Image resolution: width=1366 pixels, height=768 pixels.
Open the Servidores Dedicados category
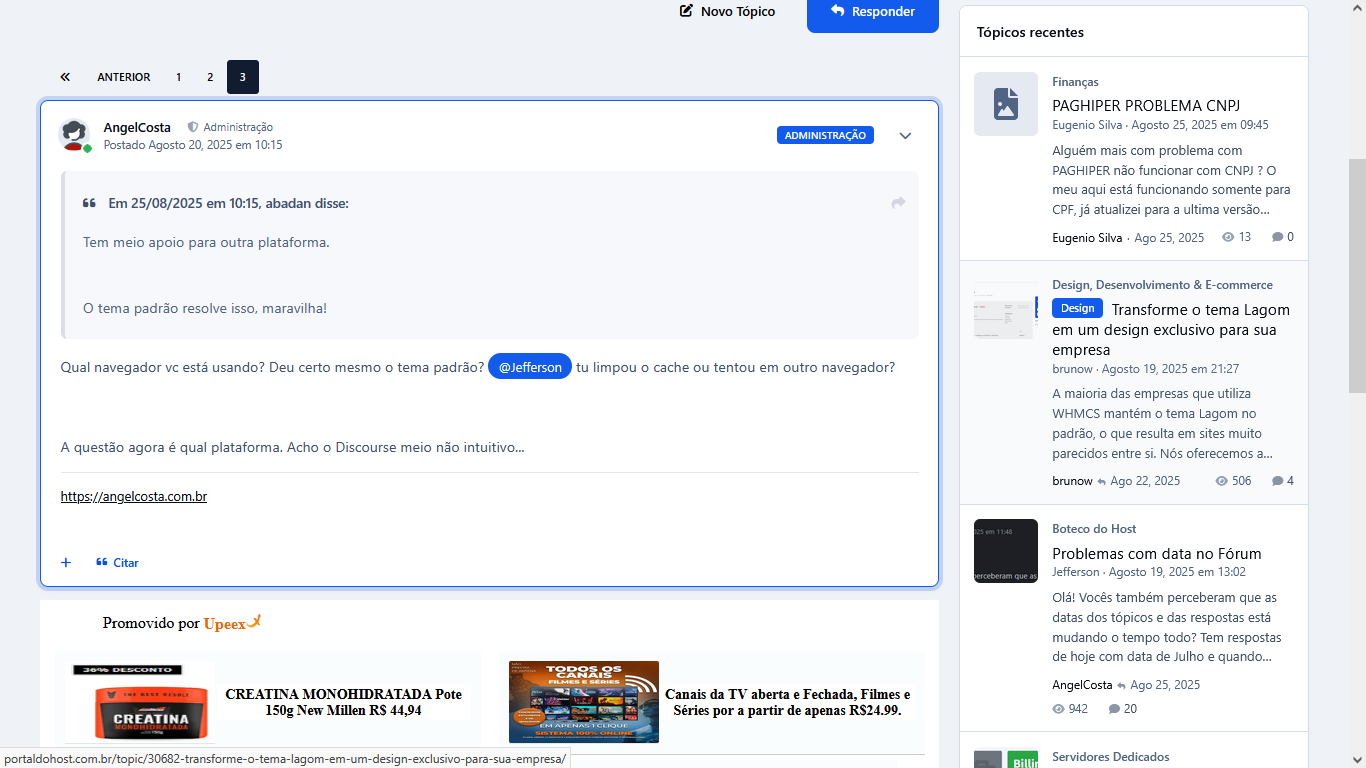tap(1111, 757)
